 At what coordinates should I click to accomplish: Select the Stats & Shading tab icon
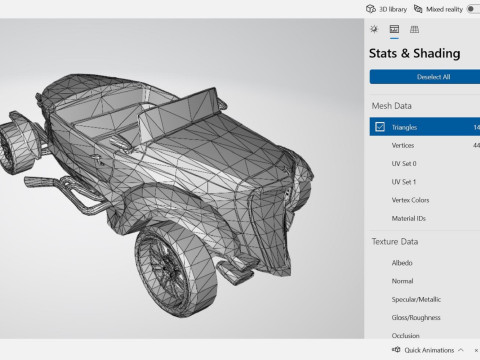(x=394, y=29)
